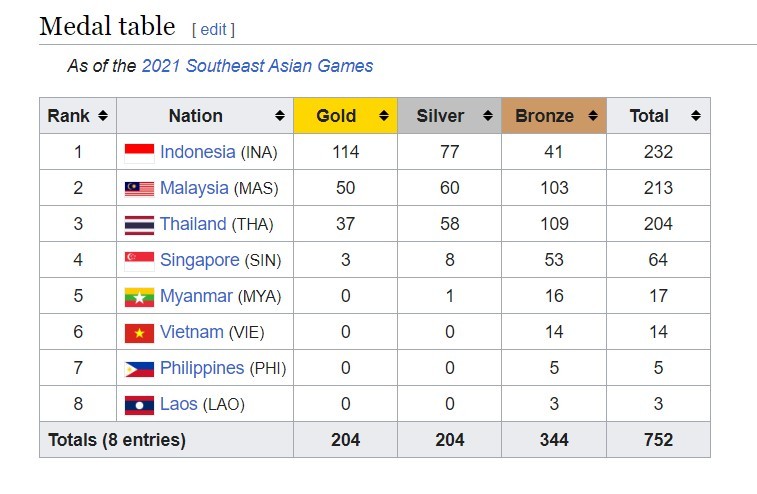Sort by Gold medal count arrows

coord(384,115)
